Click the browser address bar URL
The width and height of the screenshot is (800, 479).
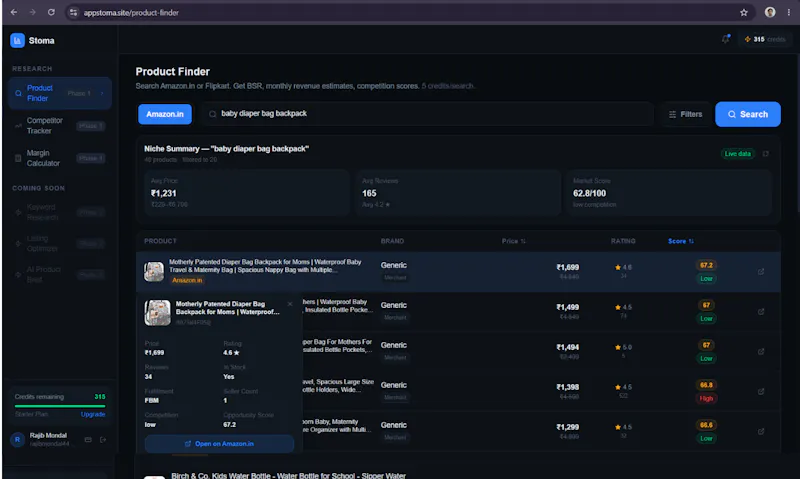pos(131,13)
